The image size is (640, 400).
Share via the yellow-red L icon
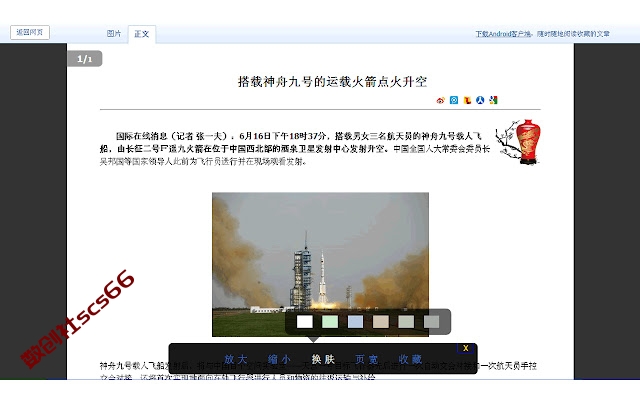coord(467,100)
